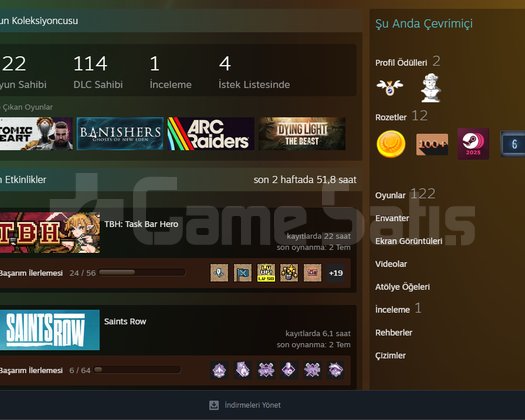The width and height of the screenshot is (525, 420).
Task: View the 1 İnceleme stat in showcase
Action: tap(170, 72)
